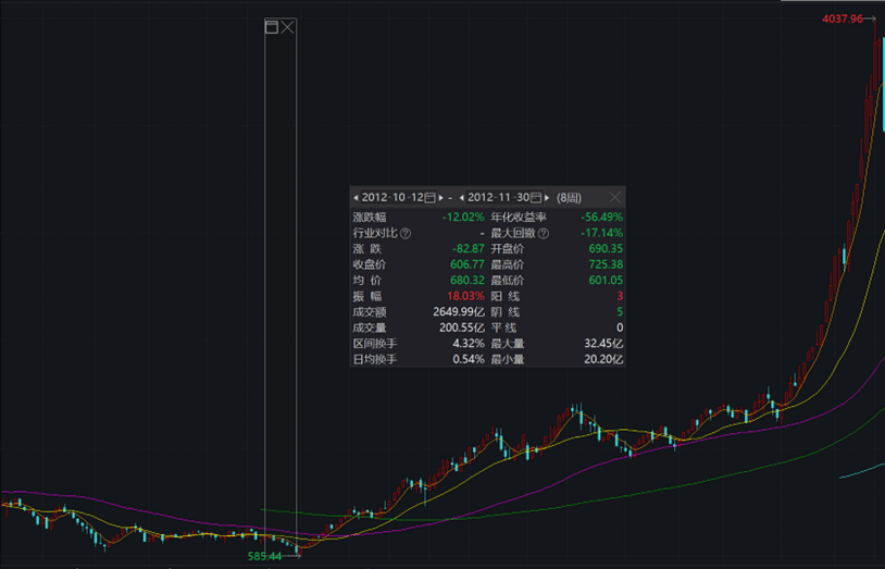
Task: Open calendar picker for end date 2012-11-30
Action: tap(536, 198)
